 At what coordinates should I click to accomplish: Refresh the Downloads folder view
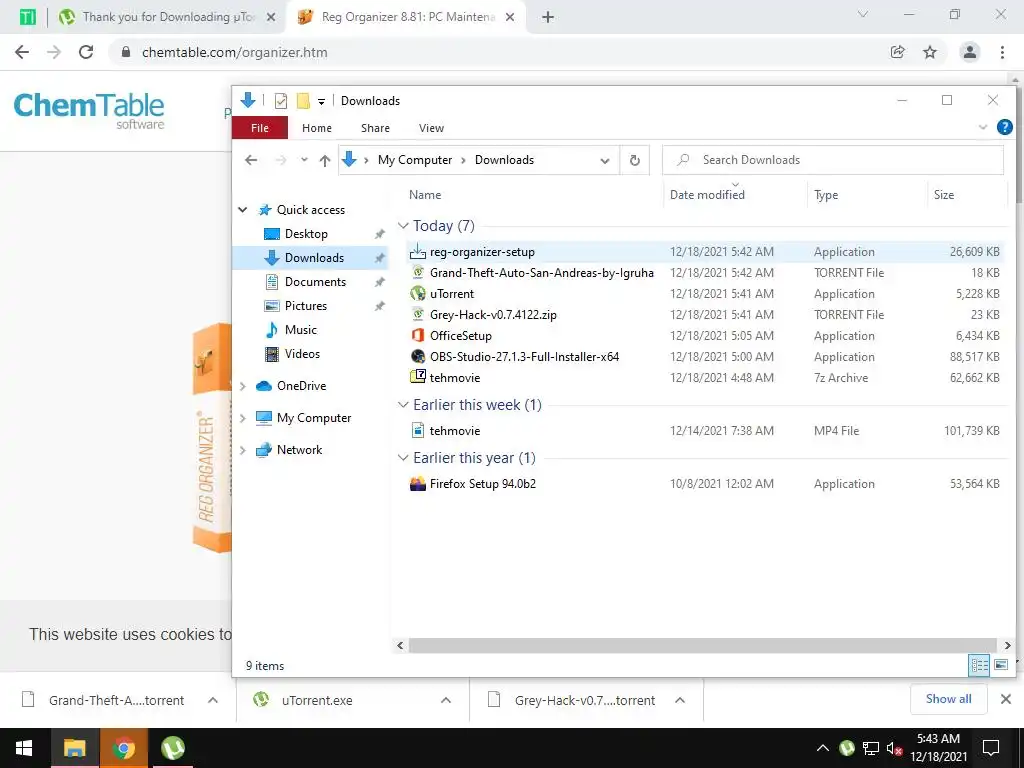coord(634,160)
